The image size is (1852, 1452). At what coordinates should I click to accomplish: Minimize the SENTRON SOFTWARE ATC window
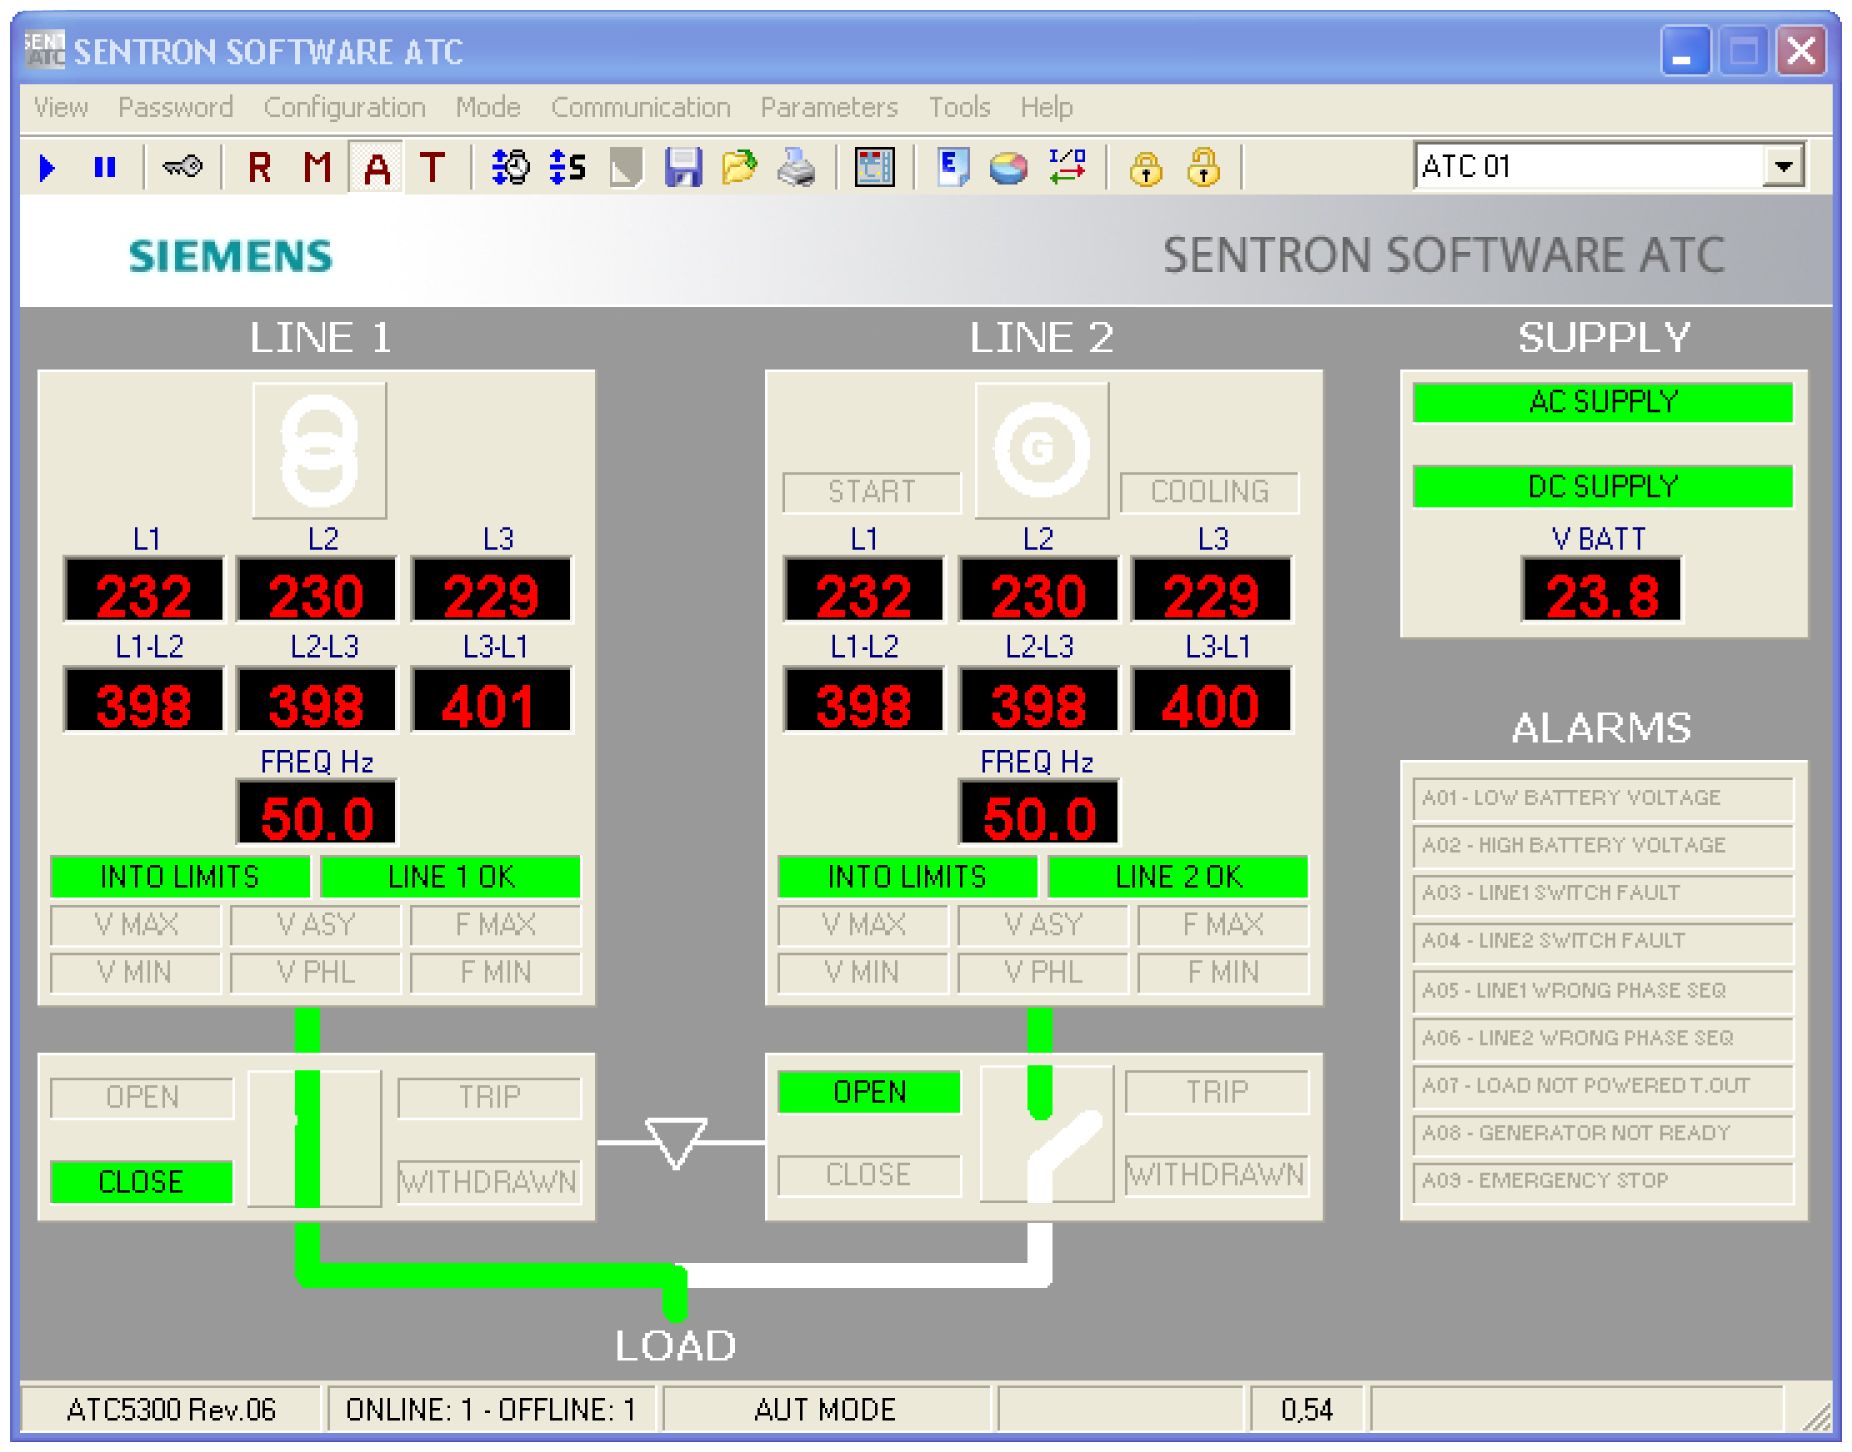(1684, 51)
